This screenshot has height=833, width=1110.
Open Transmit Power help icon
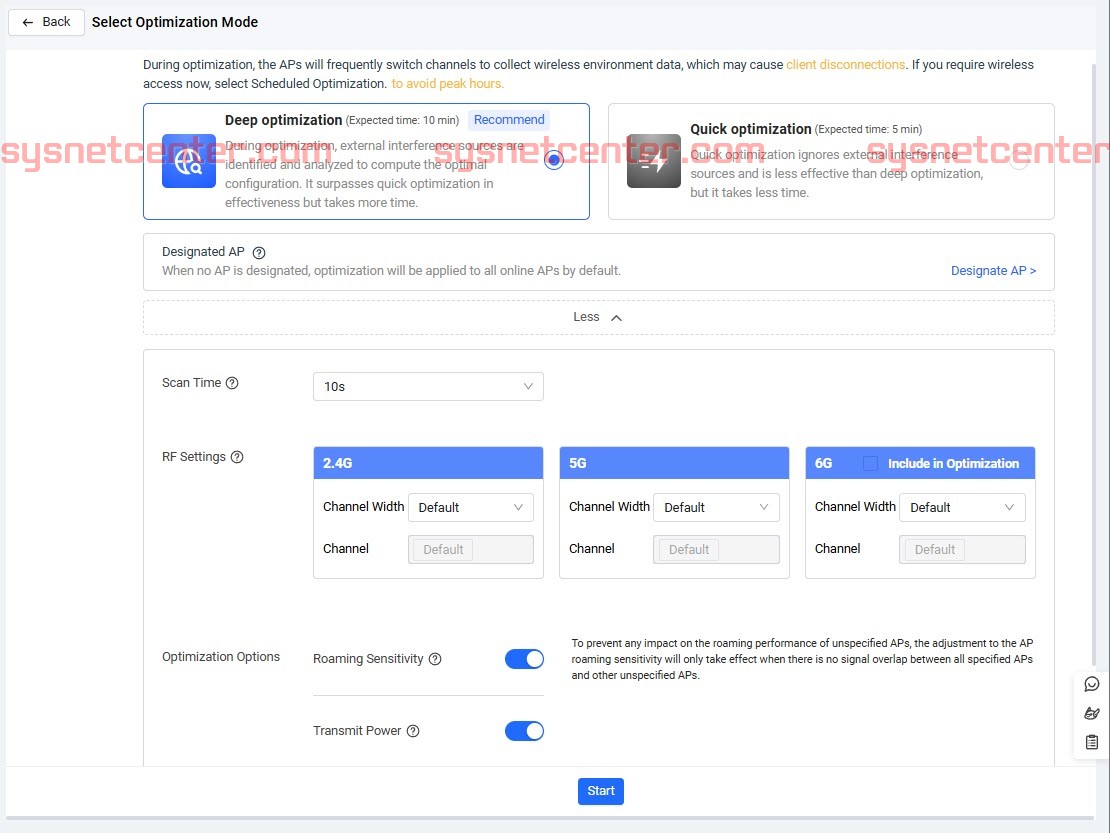pos(413,731)
